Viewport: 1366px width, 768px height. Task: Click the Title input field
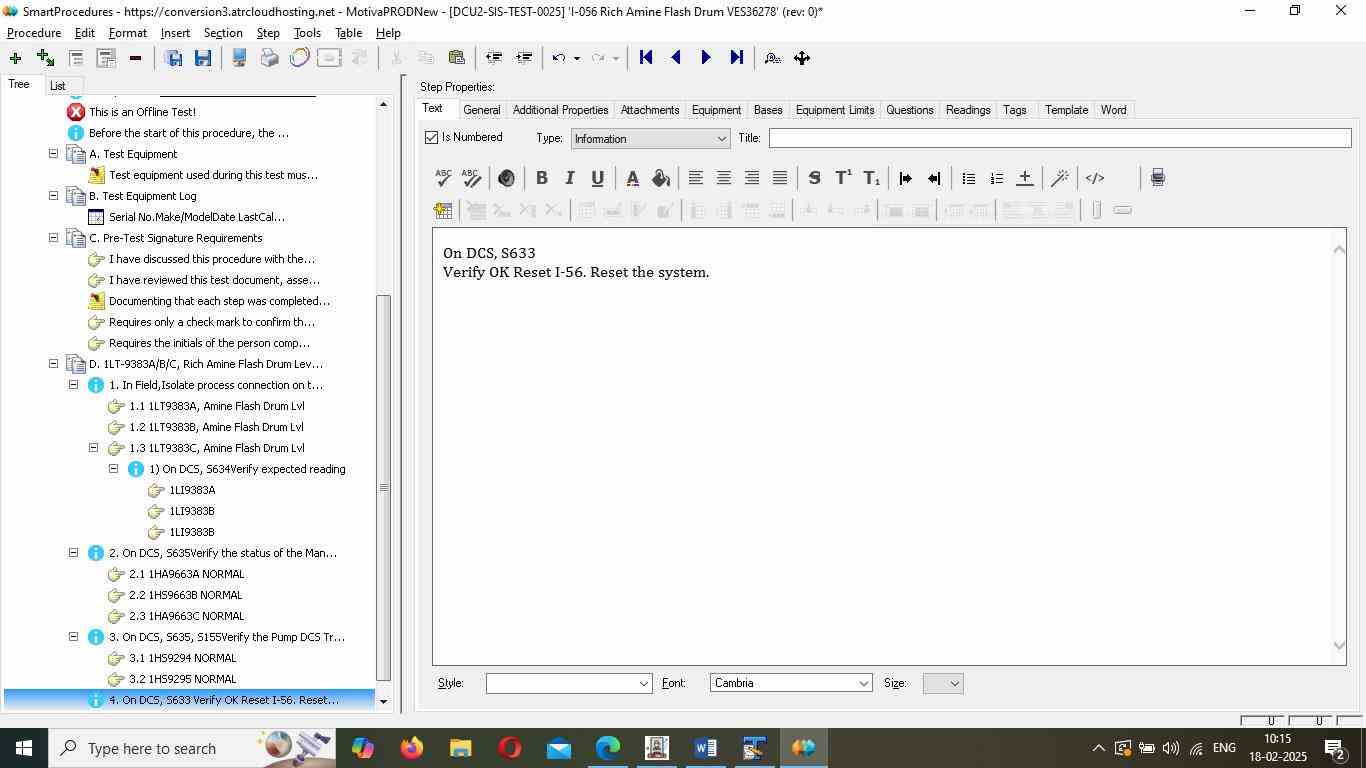pos(1059,138)
